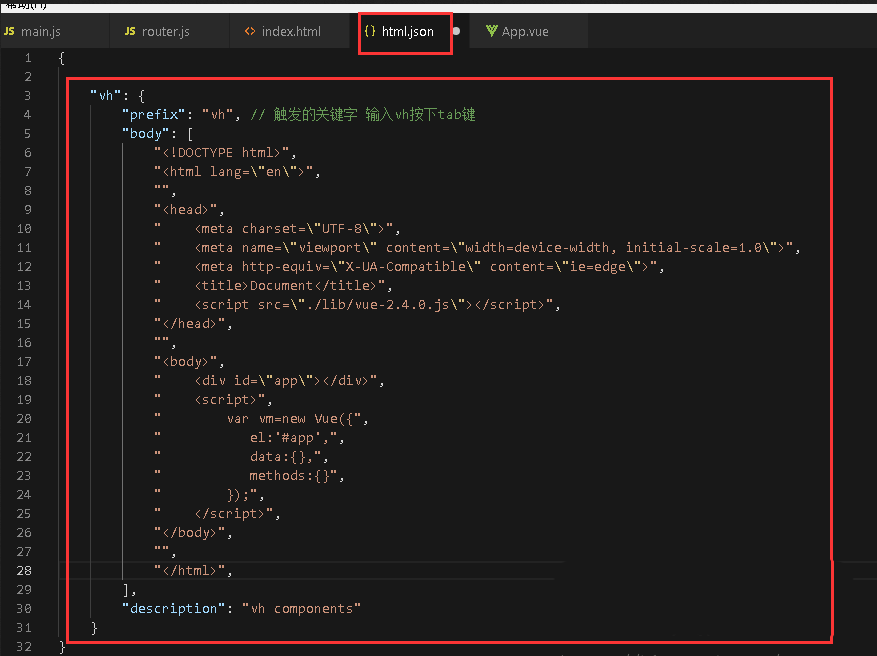Click the unsaved dot on html.json tab
Screen dimensions: 877x656
(456, 31)
